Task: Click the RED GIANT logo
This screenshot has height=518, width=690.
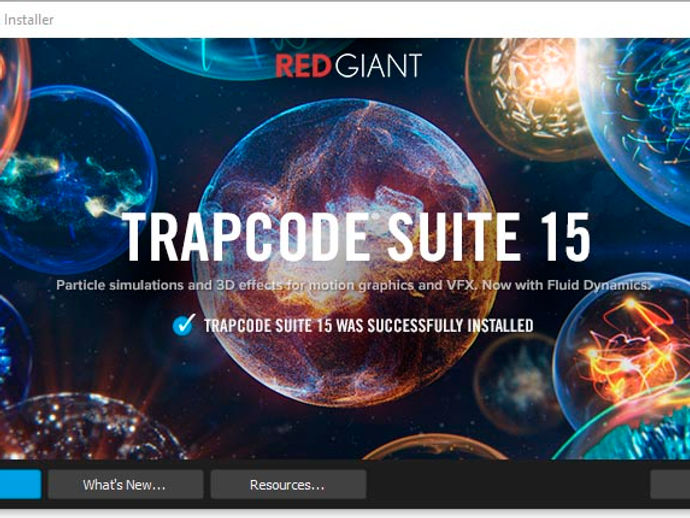Action: coord(349,66)
